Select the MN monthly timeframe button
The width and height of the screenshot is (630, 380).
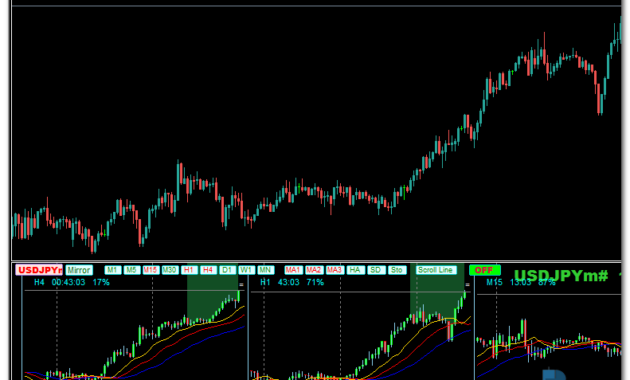(x=265, y=270)
